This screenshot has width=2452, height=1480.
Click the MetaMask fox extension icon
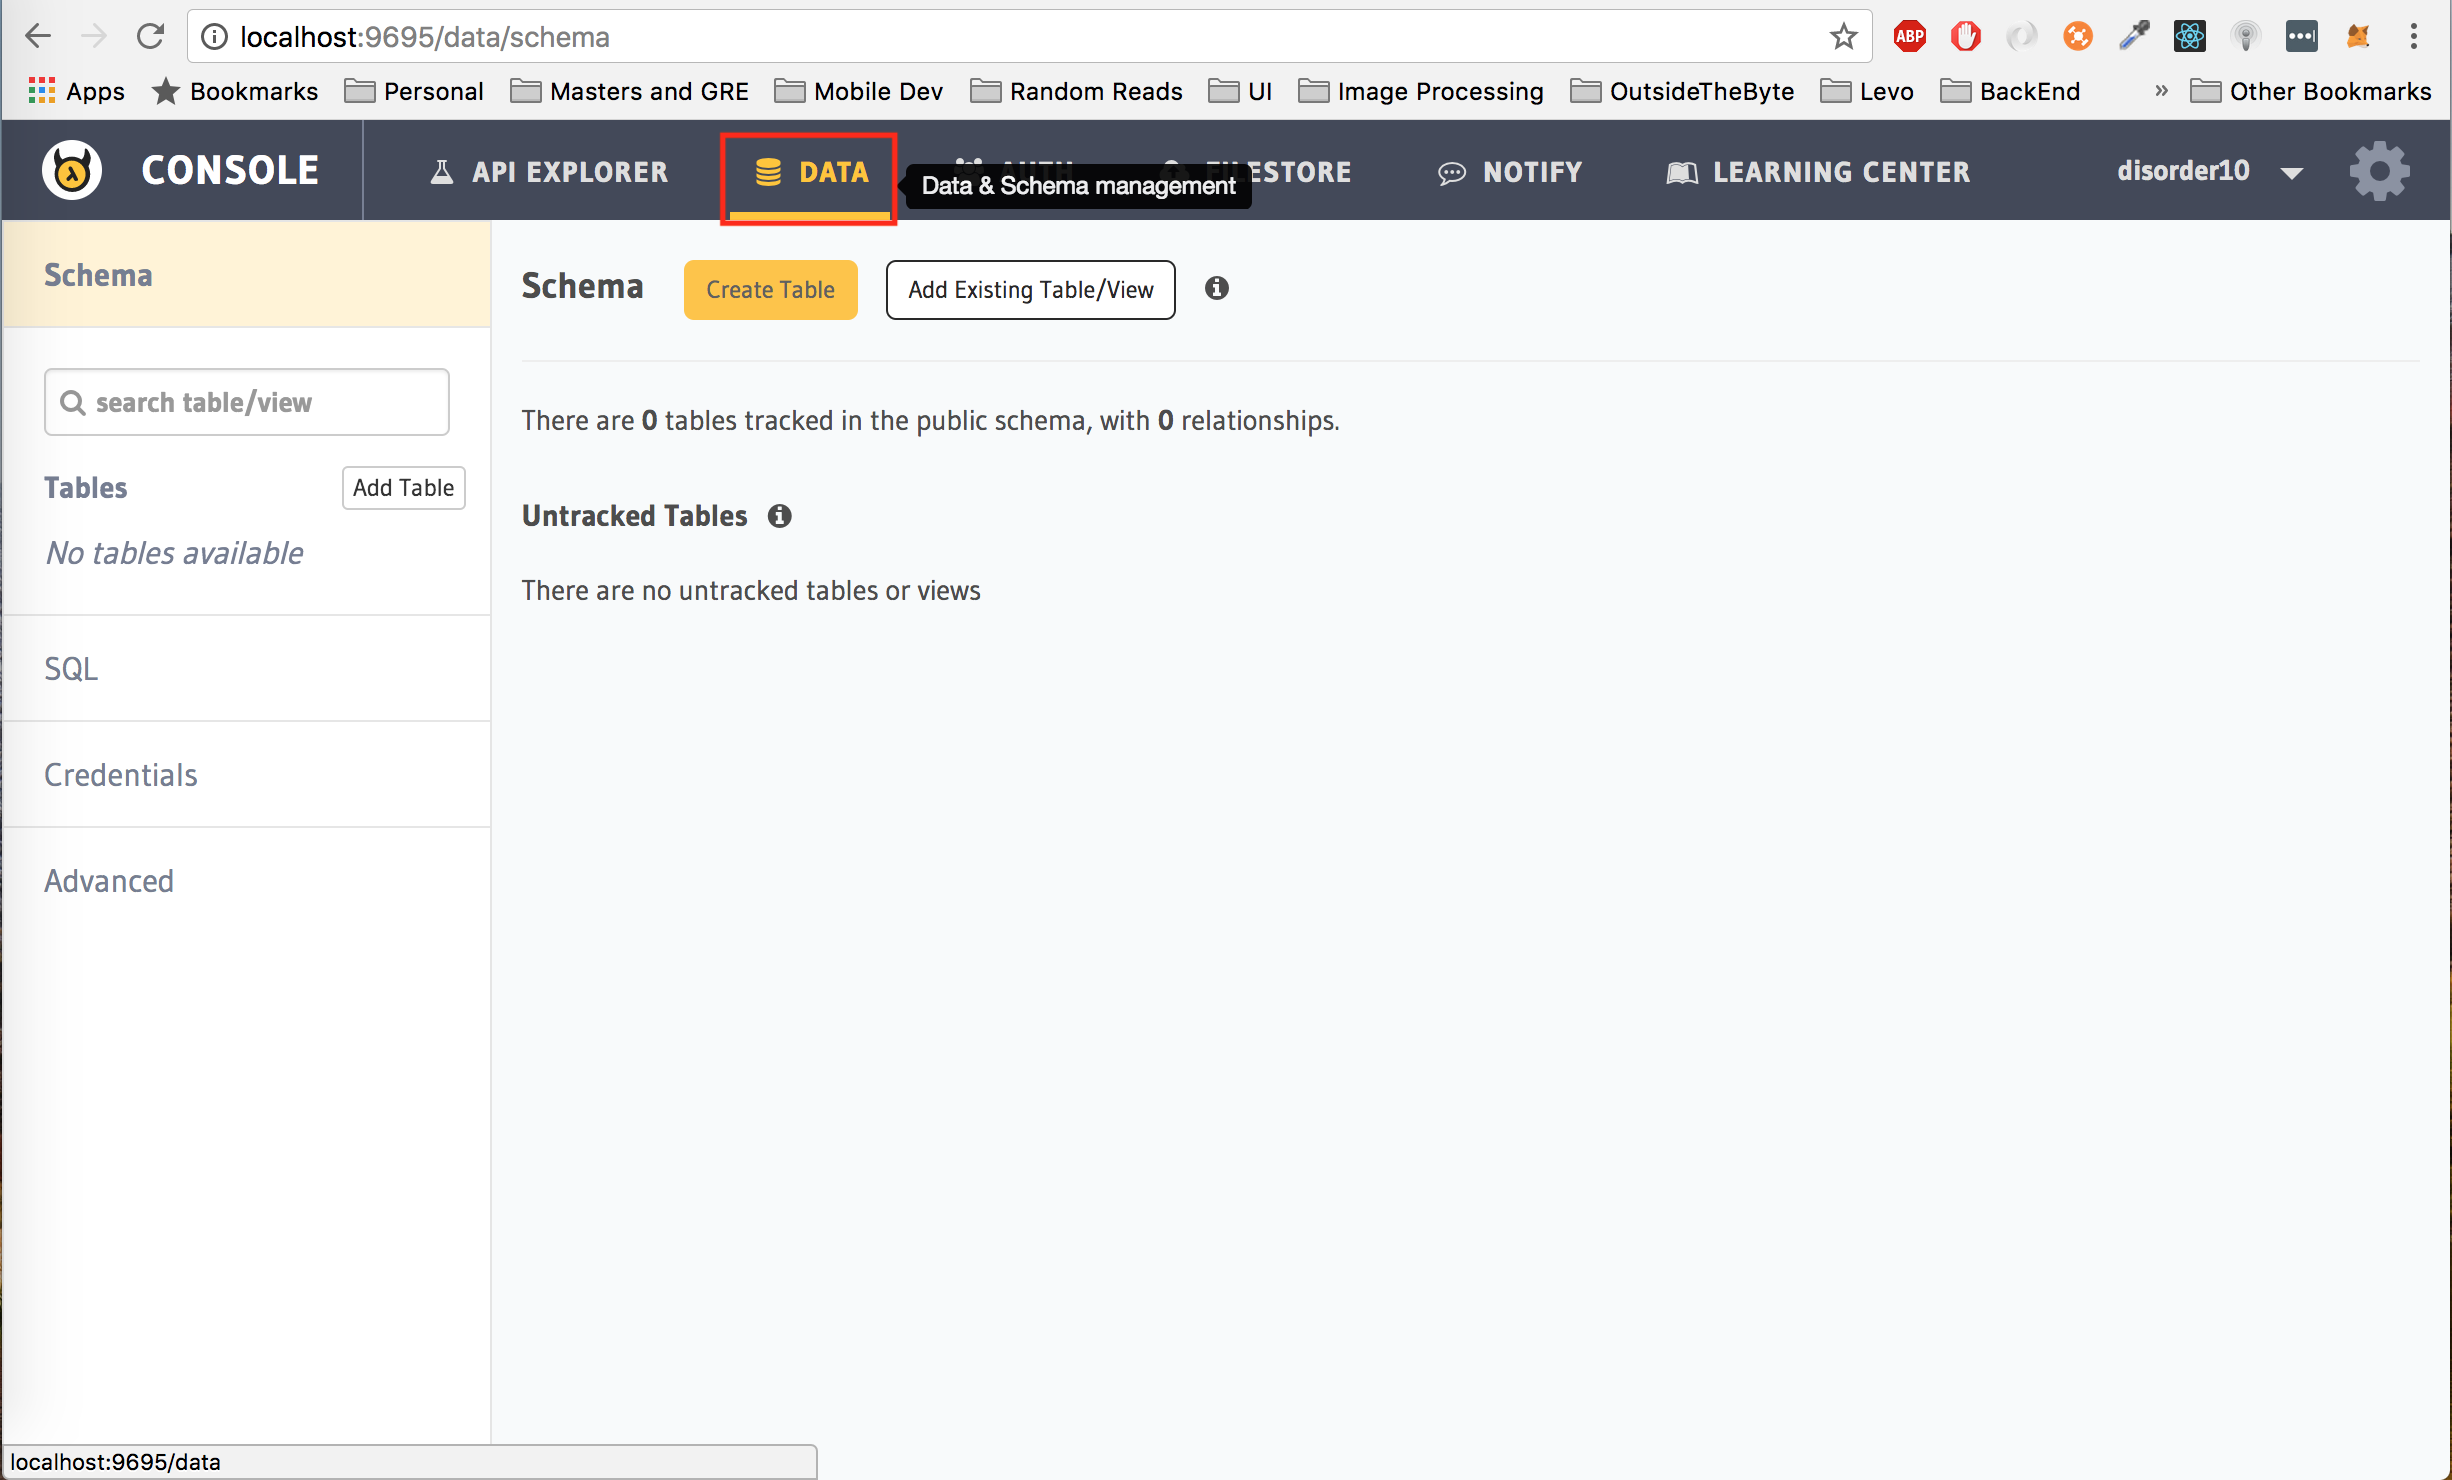pyautogui.click(x=2357, y=37)
